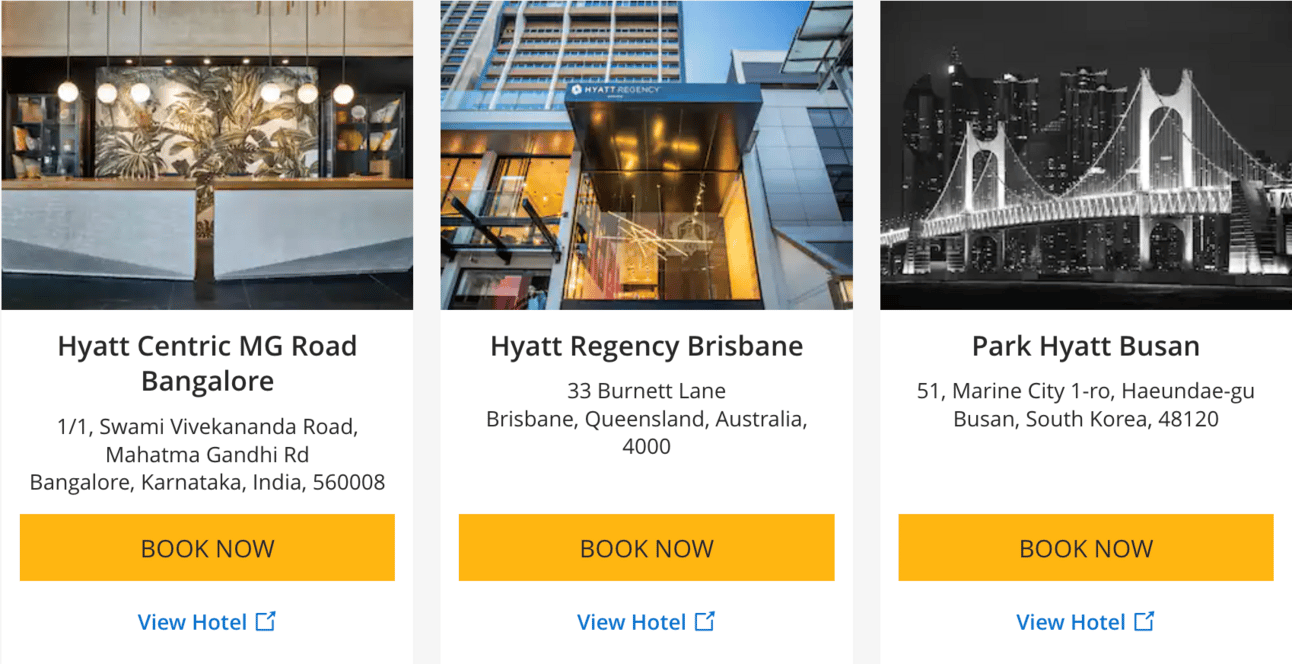Select the Busan night bridge photo
Viewport: 1292px width, 664px height.
(1086, 155)
